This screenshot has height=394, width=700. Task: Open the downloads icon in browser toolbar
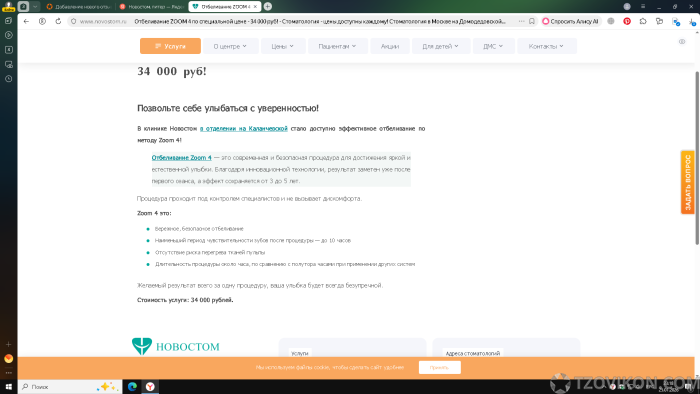point(692,21)
